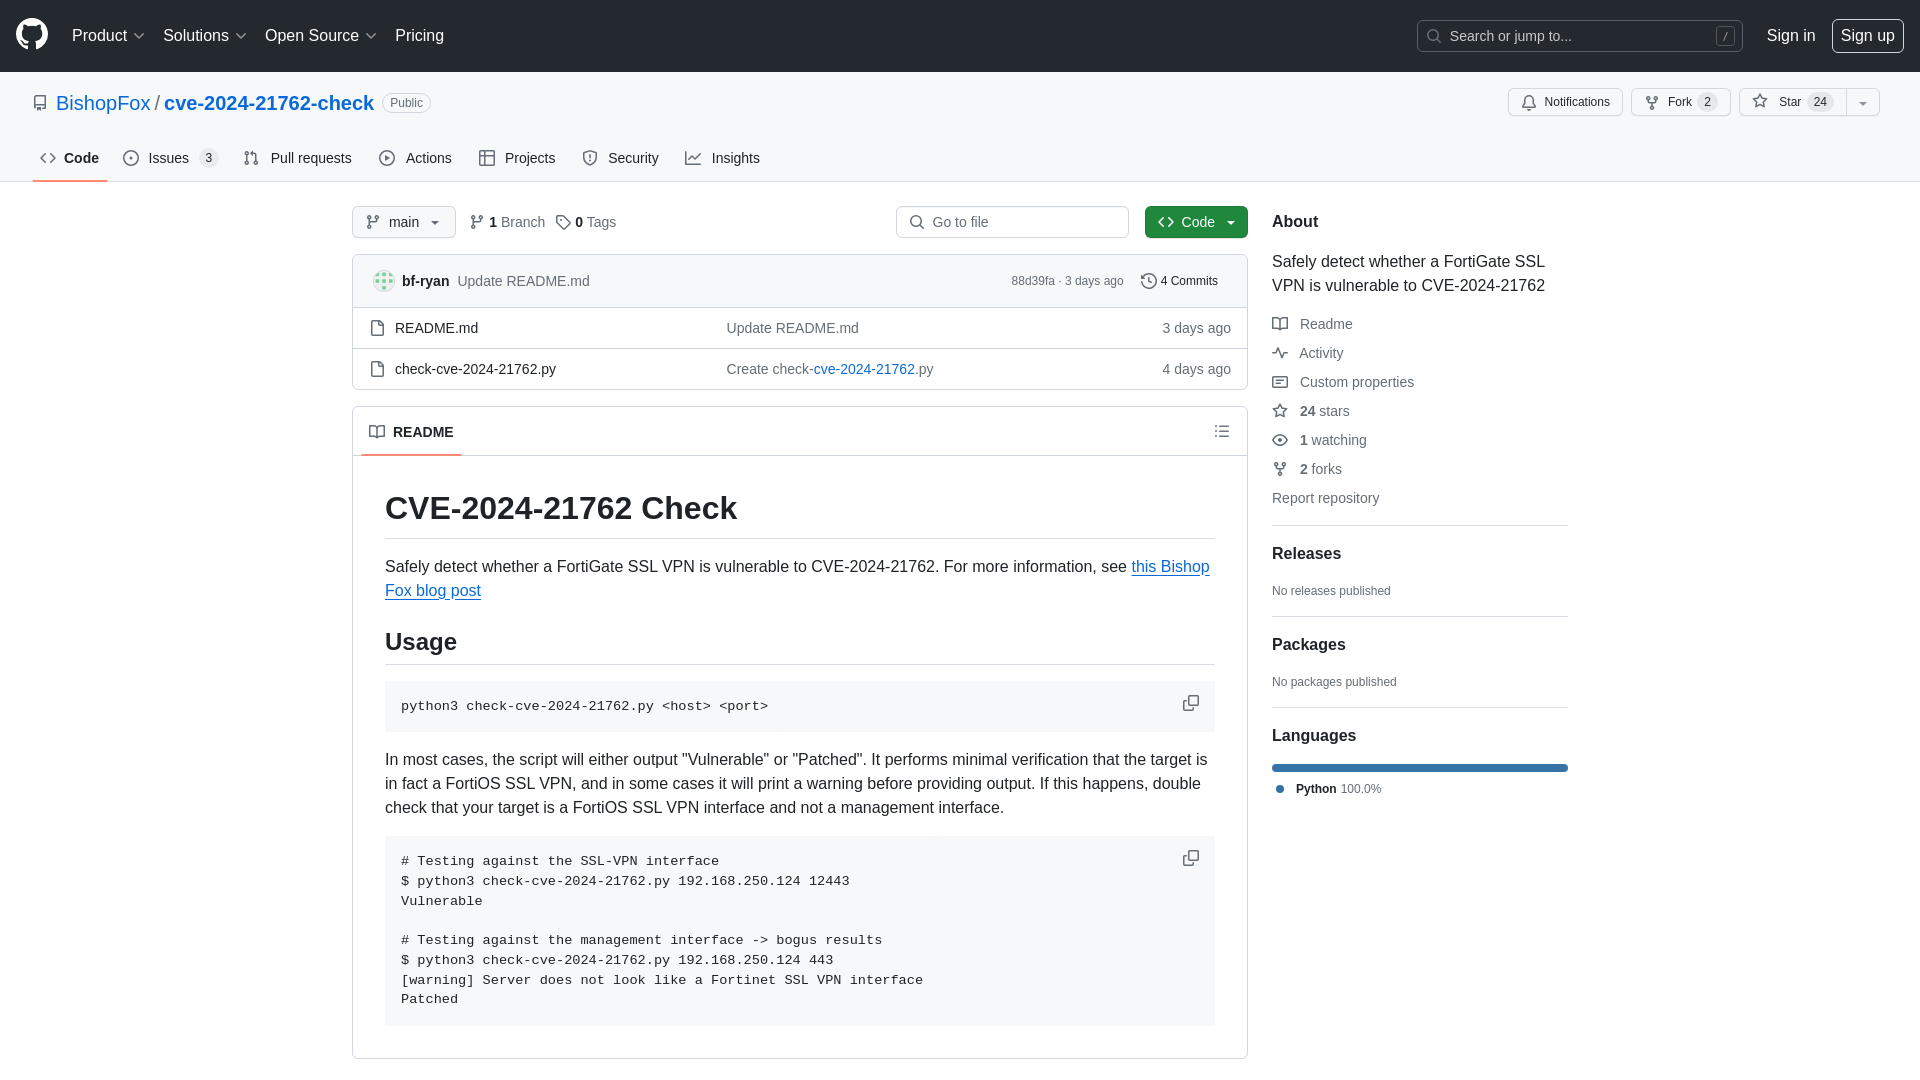Switch to the Code tab

coord(70,158)
